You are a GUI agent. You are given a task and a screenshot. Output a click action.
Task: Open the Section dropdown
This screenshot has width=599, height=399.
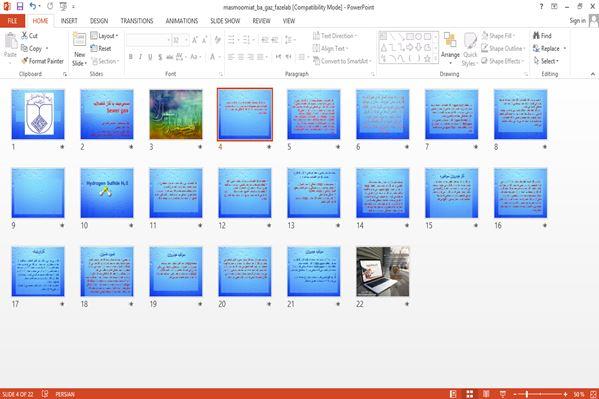[x=105, y=61]
